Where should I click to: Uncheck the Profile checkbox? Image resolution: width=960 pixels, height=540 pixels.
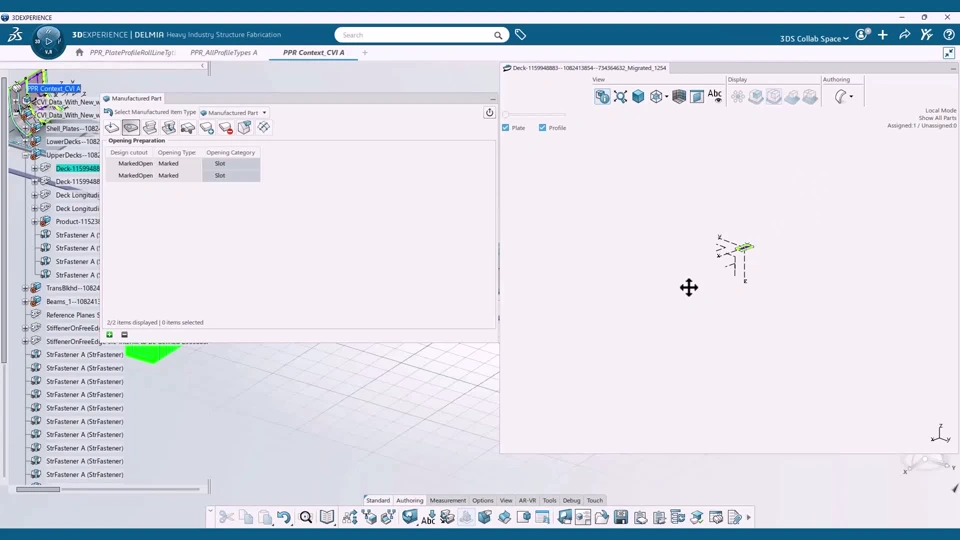tap(542, 128)
